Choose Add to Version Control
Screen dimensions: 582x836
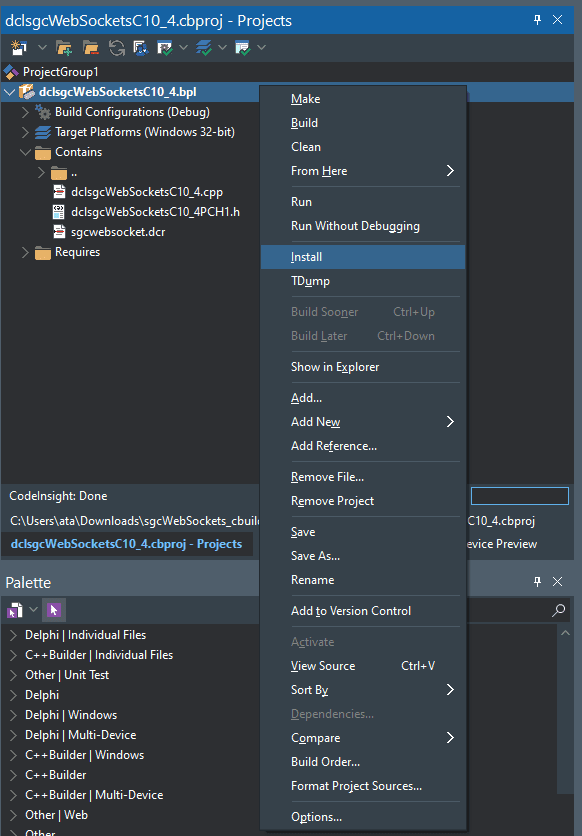pos(362,610)
